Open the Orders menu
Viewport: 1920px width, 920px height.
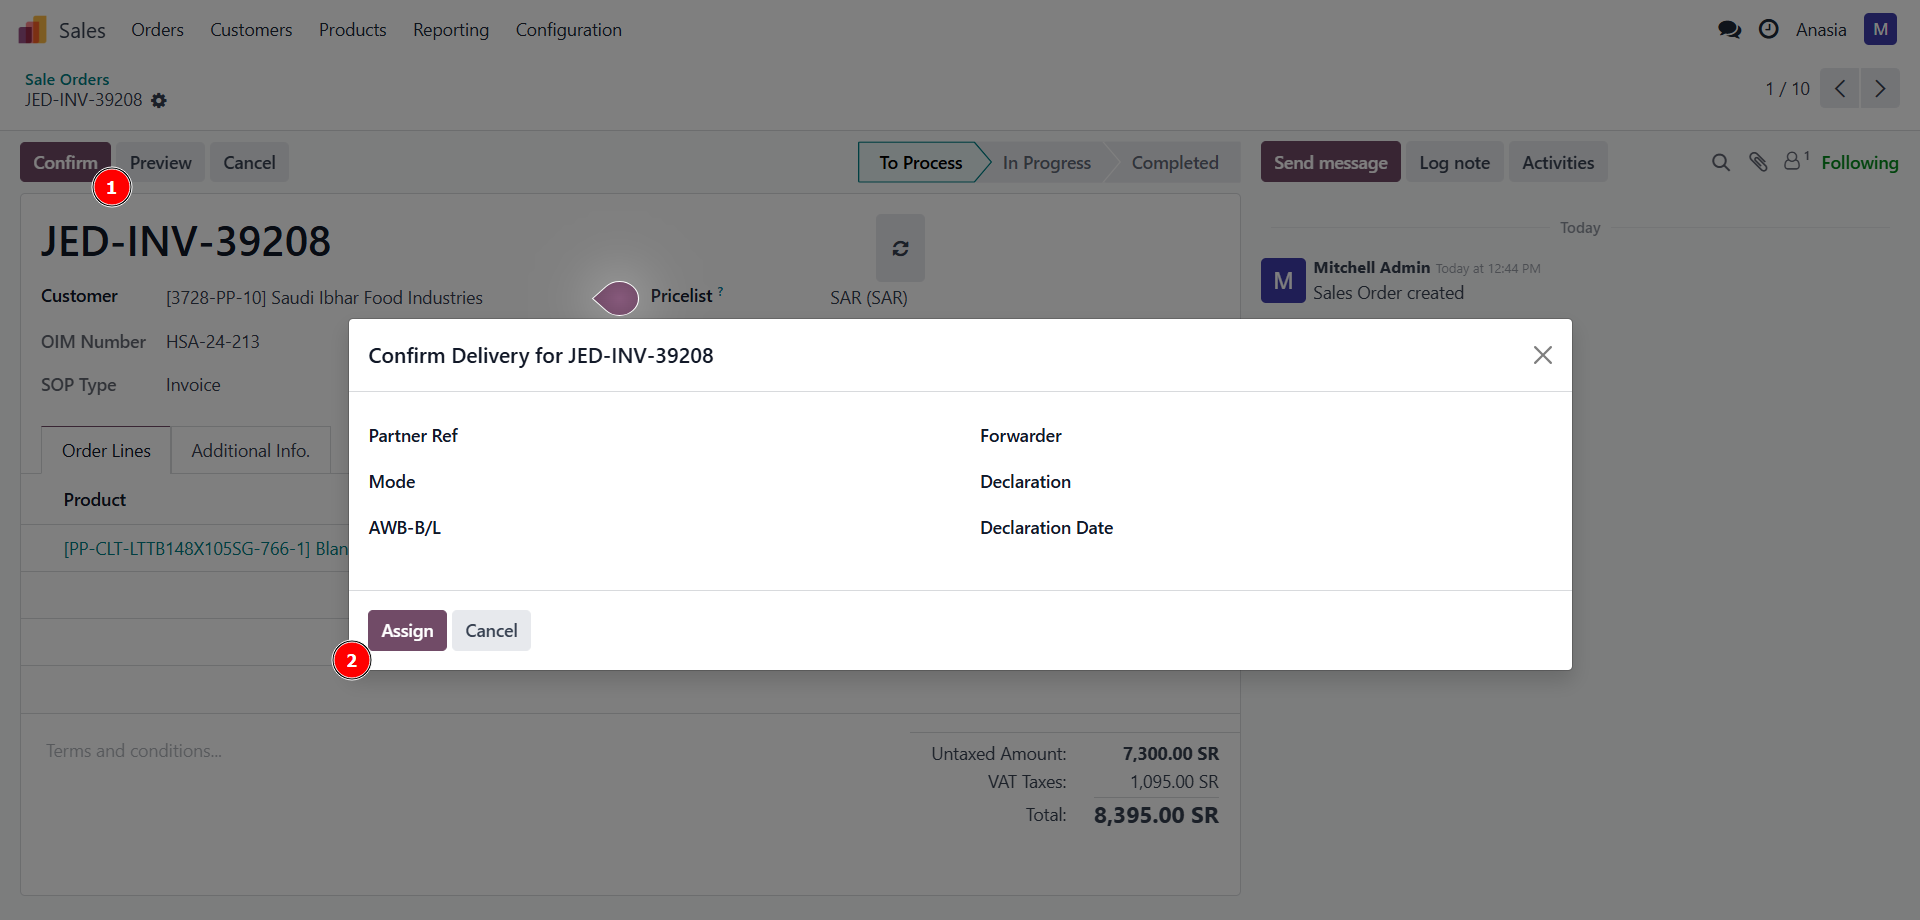click(157, 30)
